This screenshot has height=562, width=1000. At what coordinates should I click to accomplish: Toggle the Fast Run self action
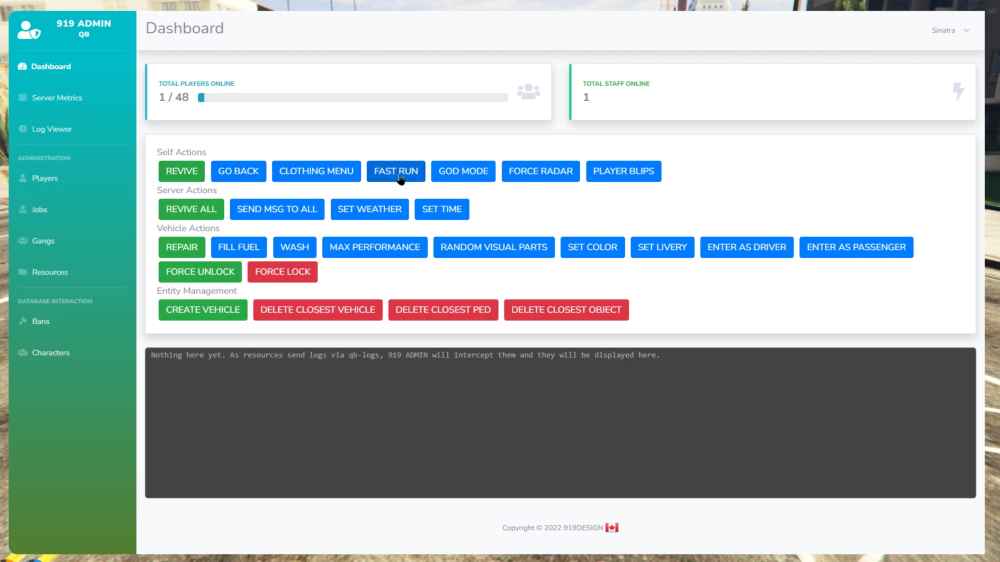point(396,171)
